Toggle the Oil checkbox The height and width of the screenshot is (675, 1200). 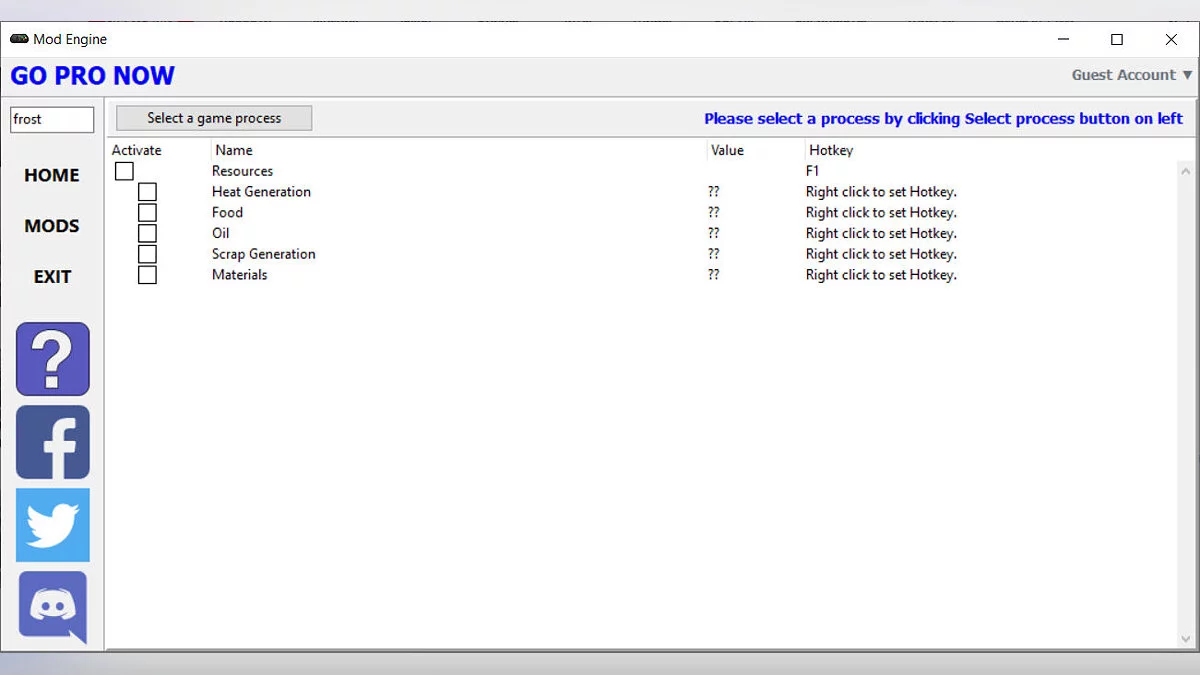coord(147,233)
